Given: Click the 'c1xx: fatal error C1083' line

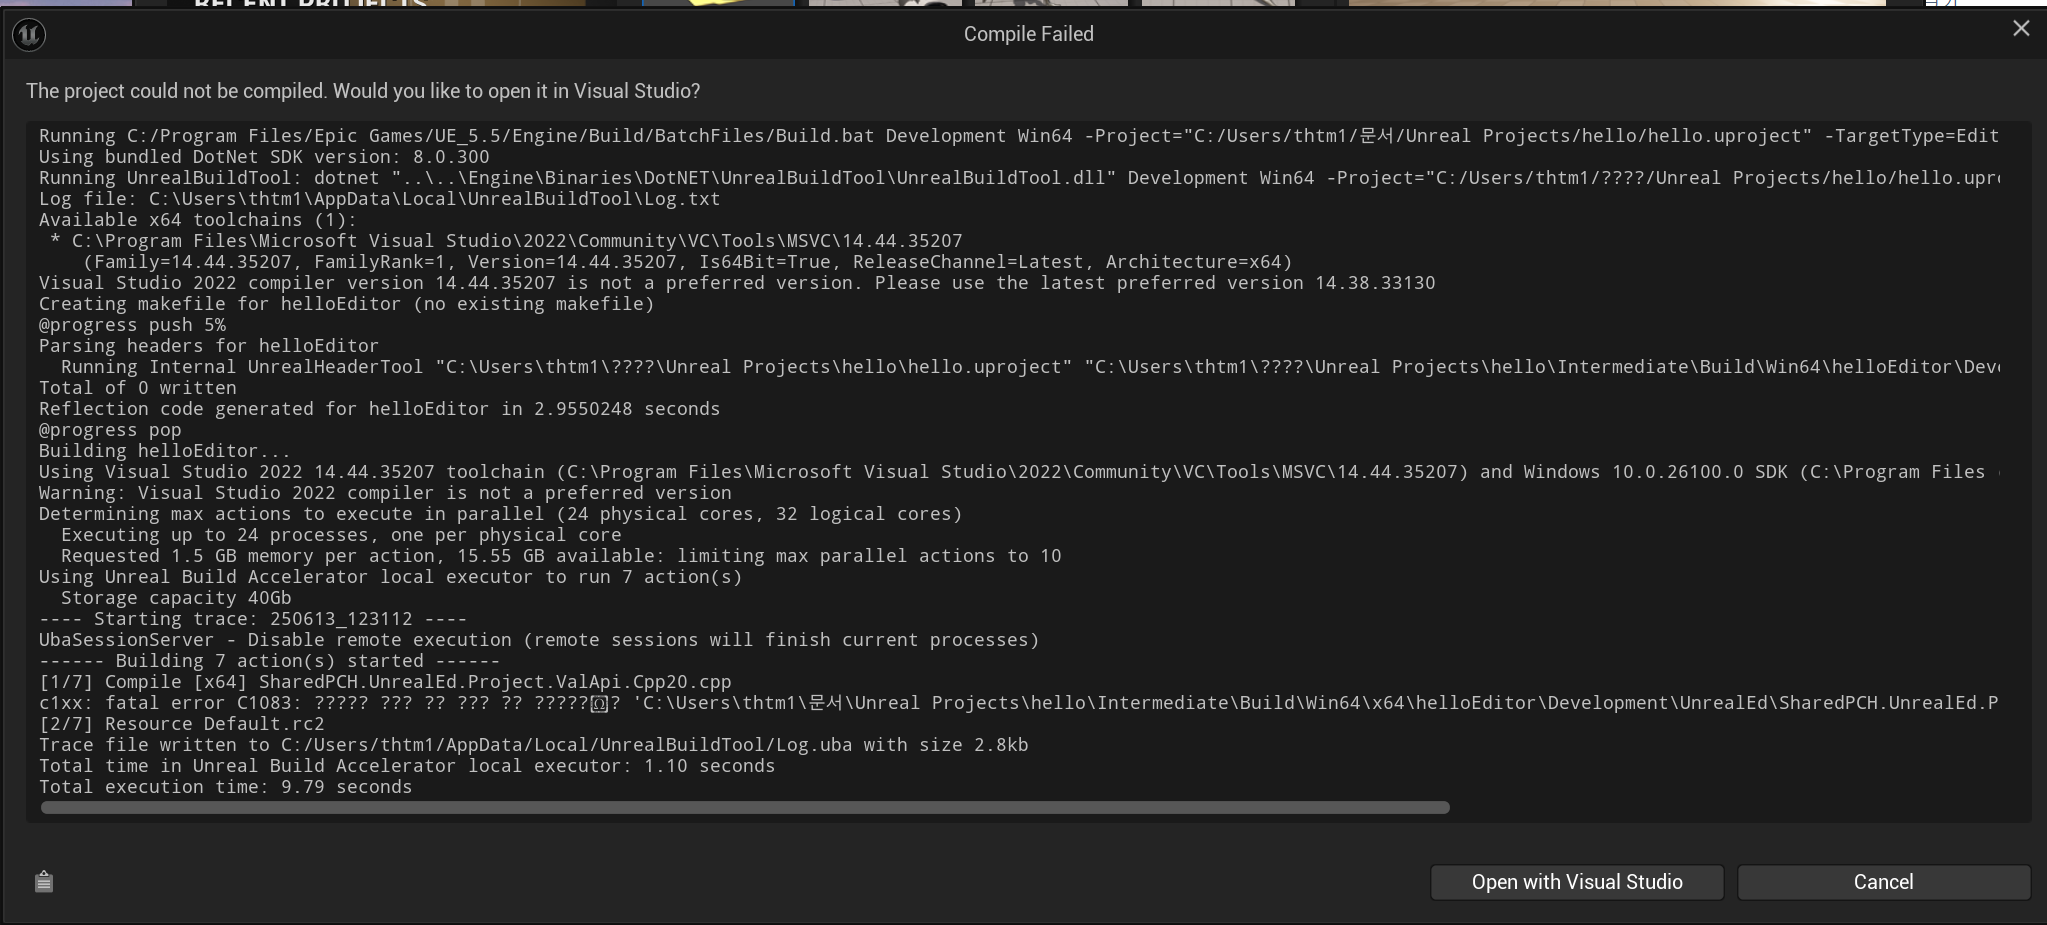Looking at the screenshot, I should point(1019,703).
